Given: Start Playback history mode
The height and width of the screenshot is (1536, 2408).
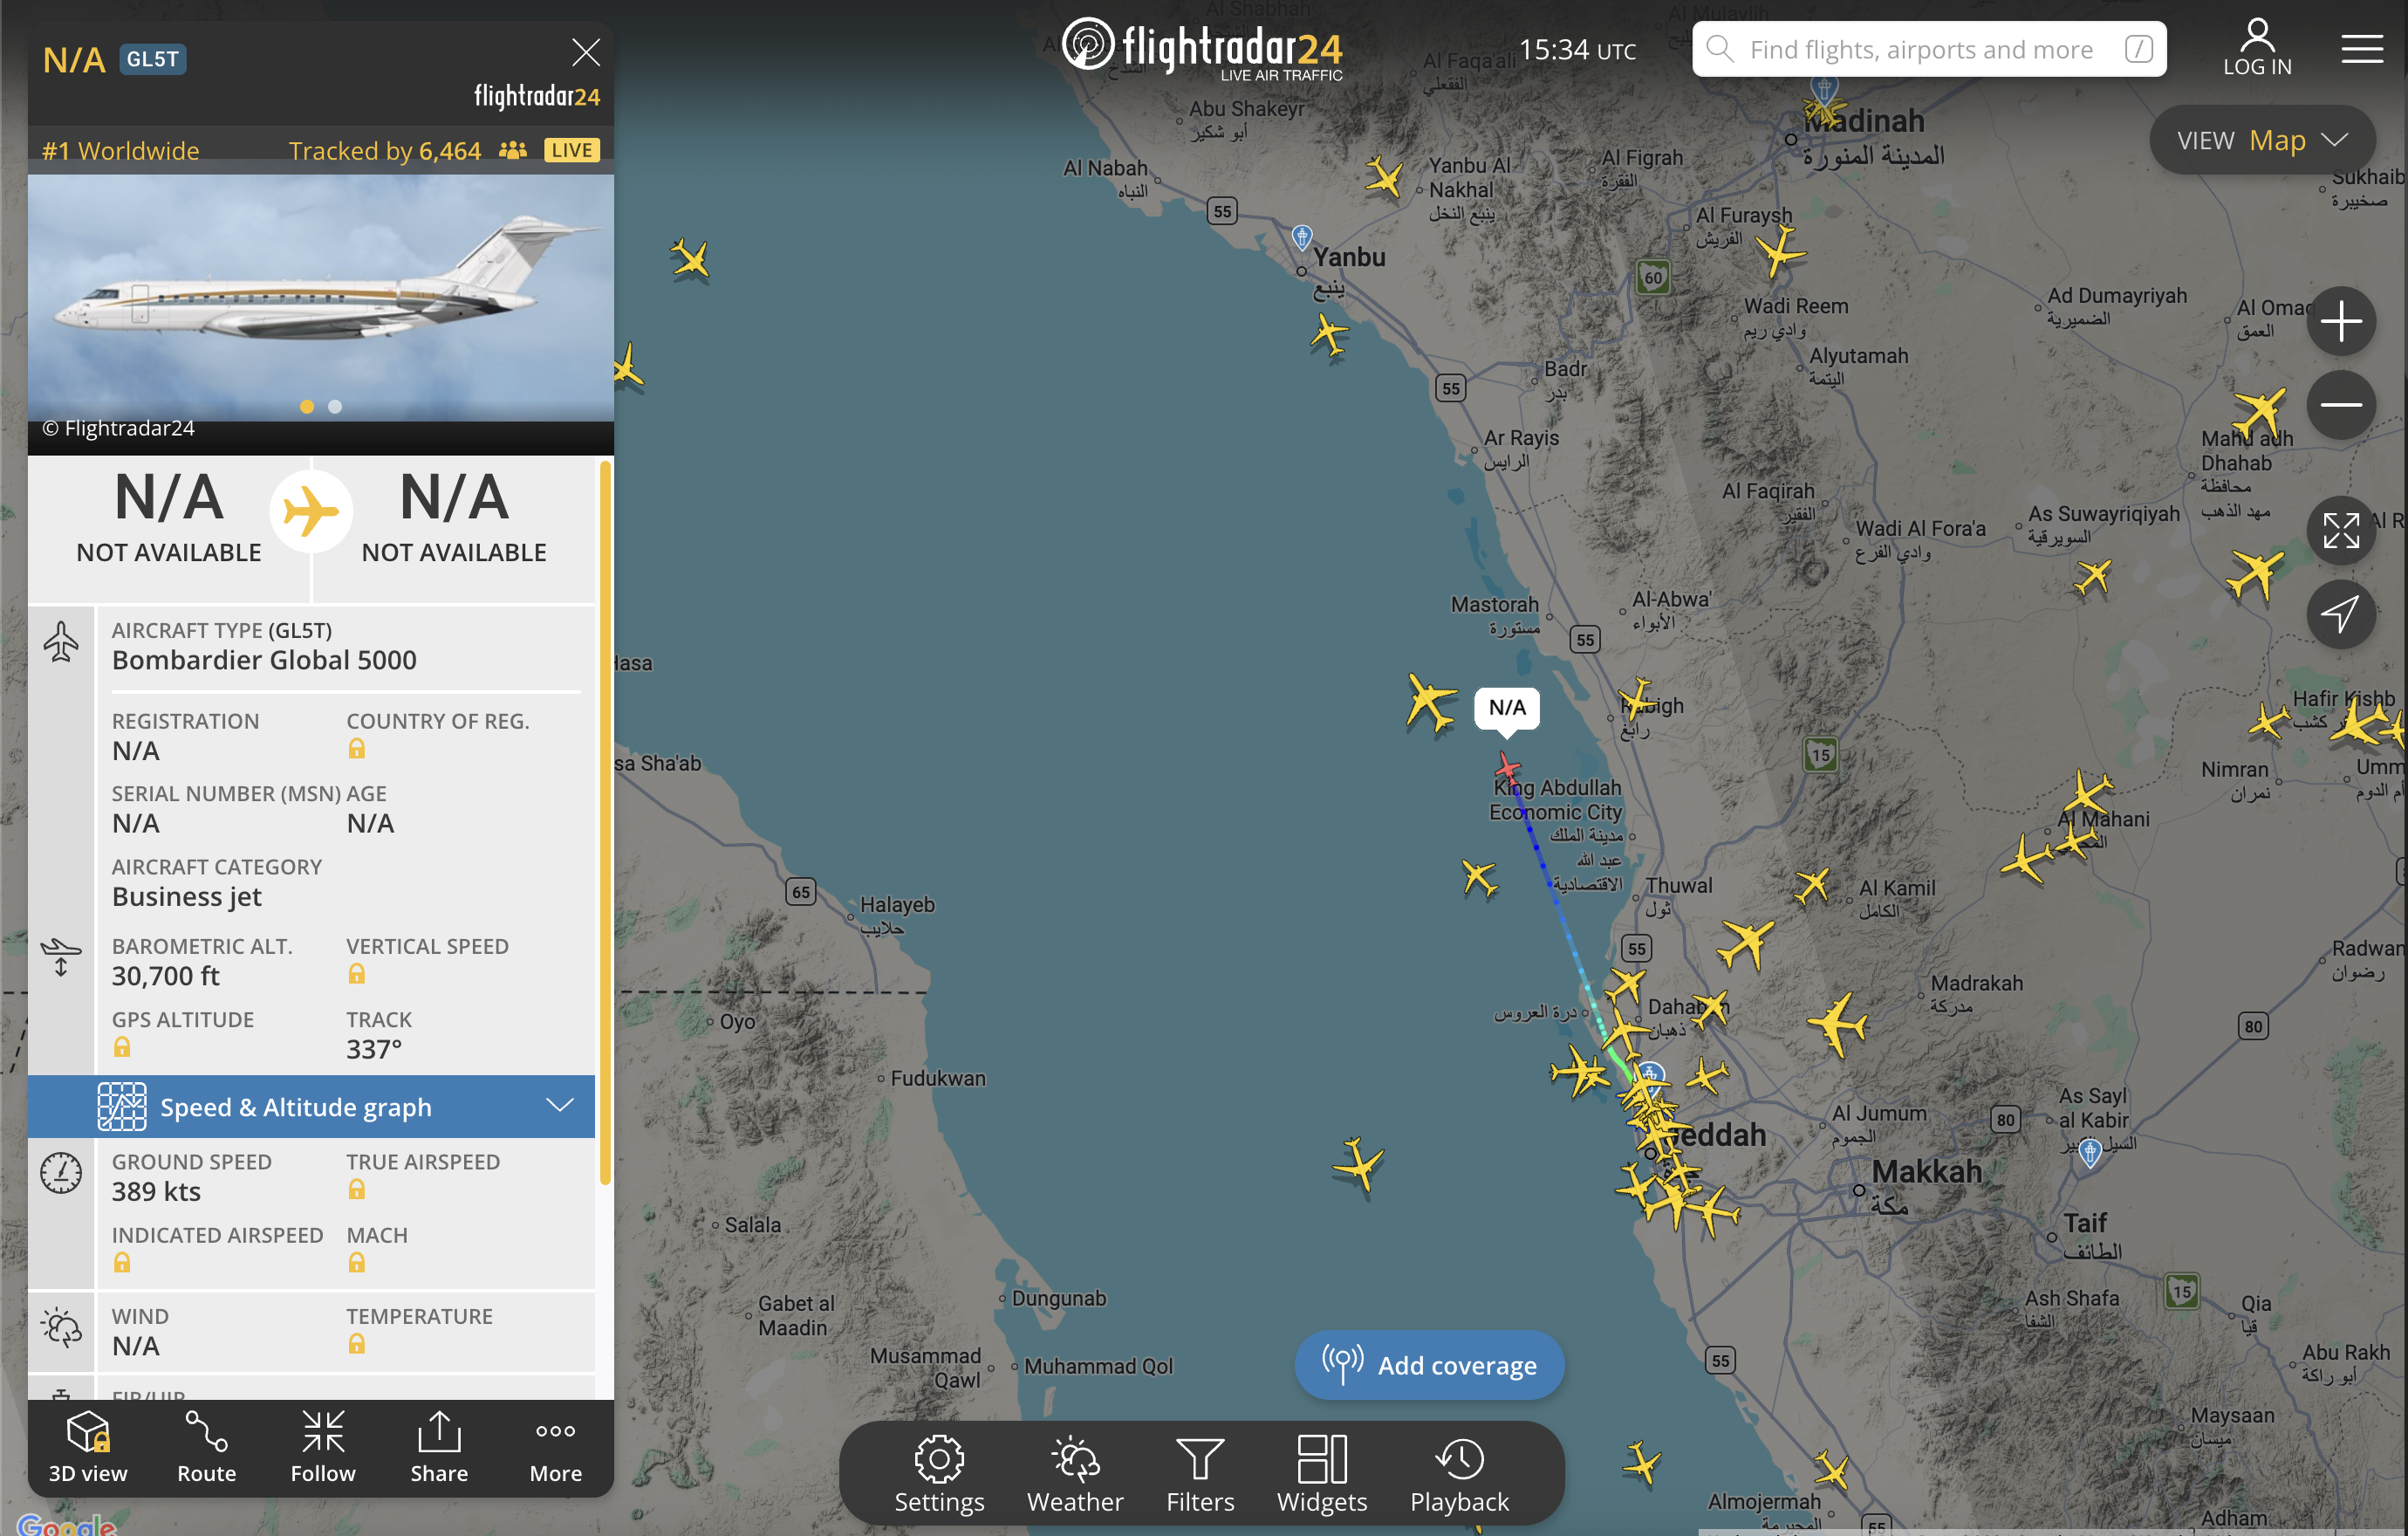Looking at the screenshot, I should click(1459, 1474).
